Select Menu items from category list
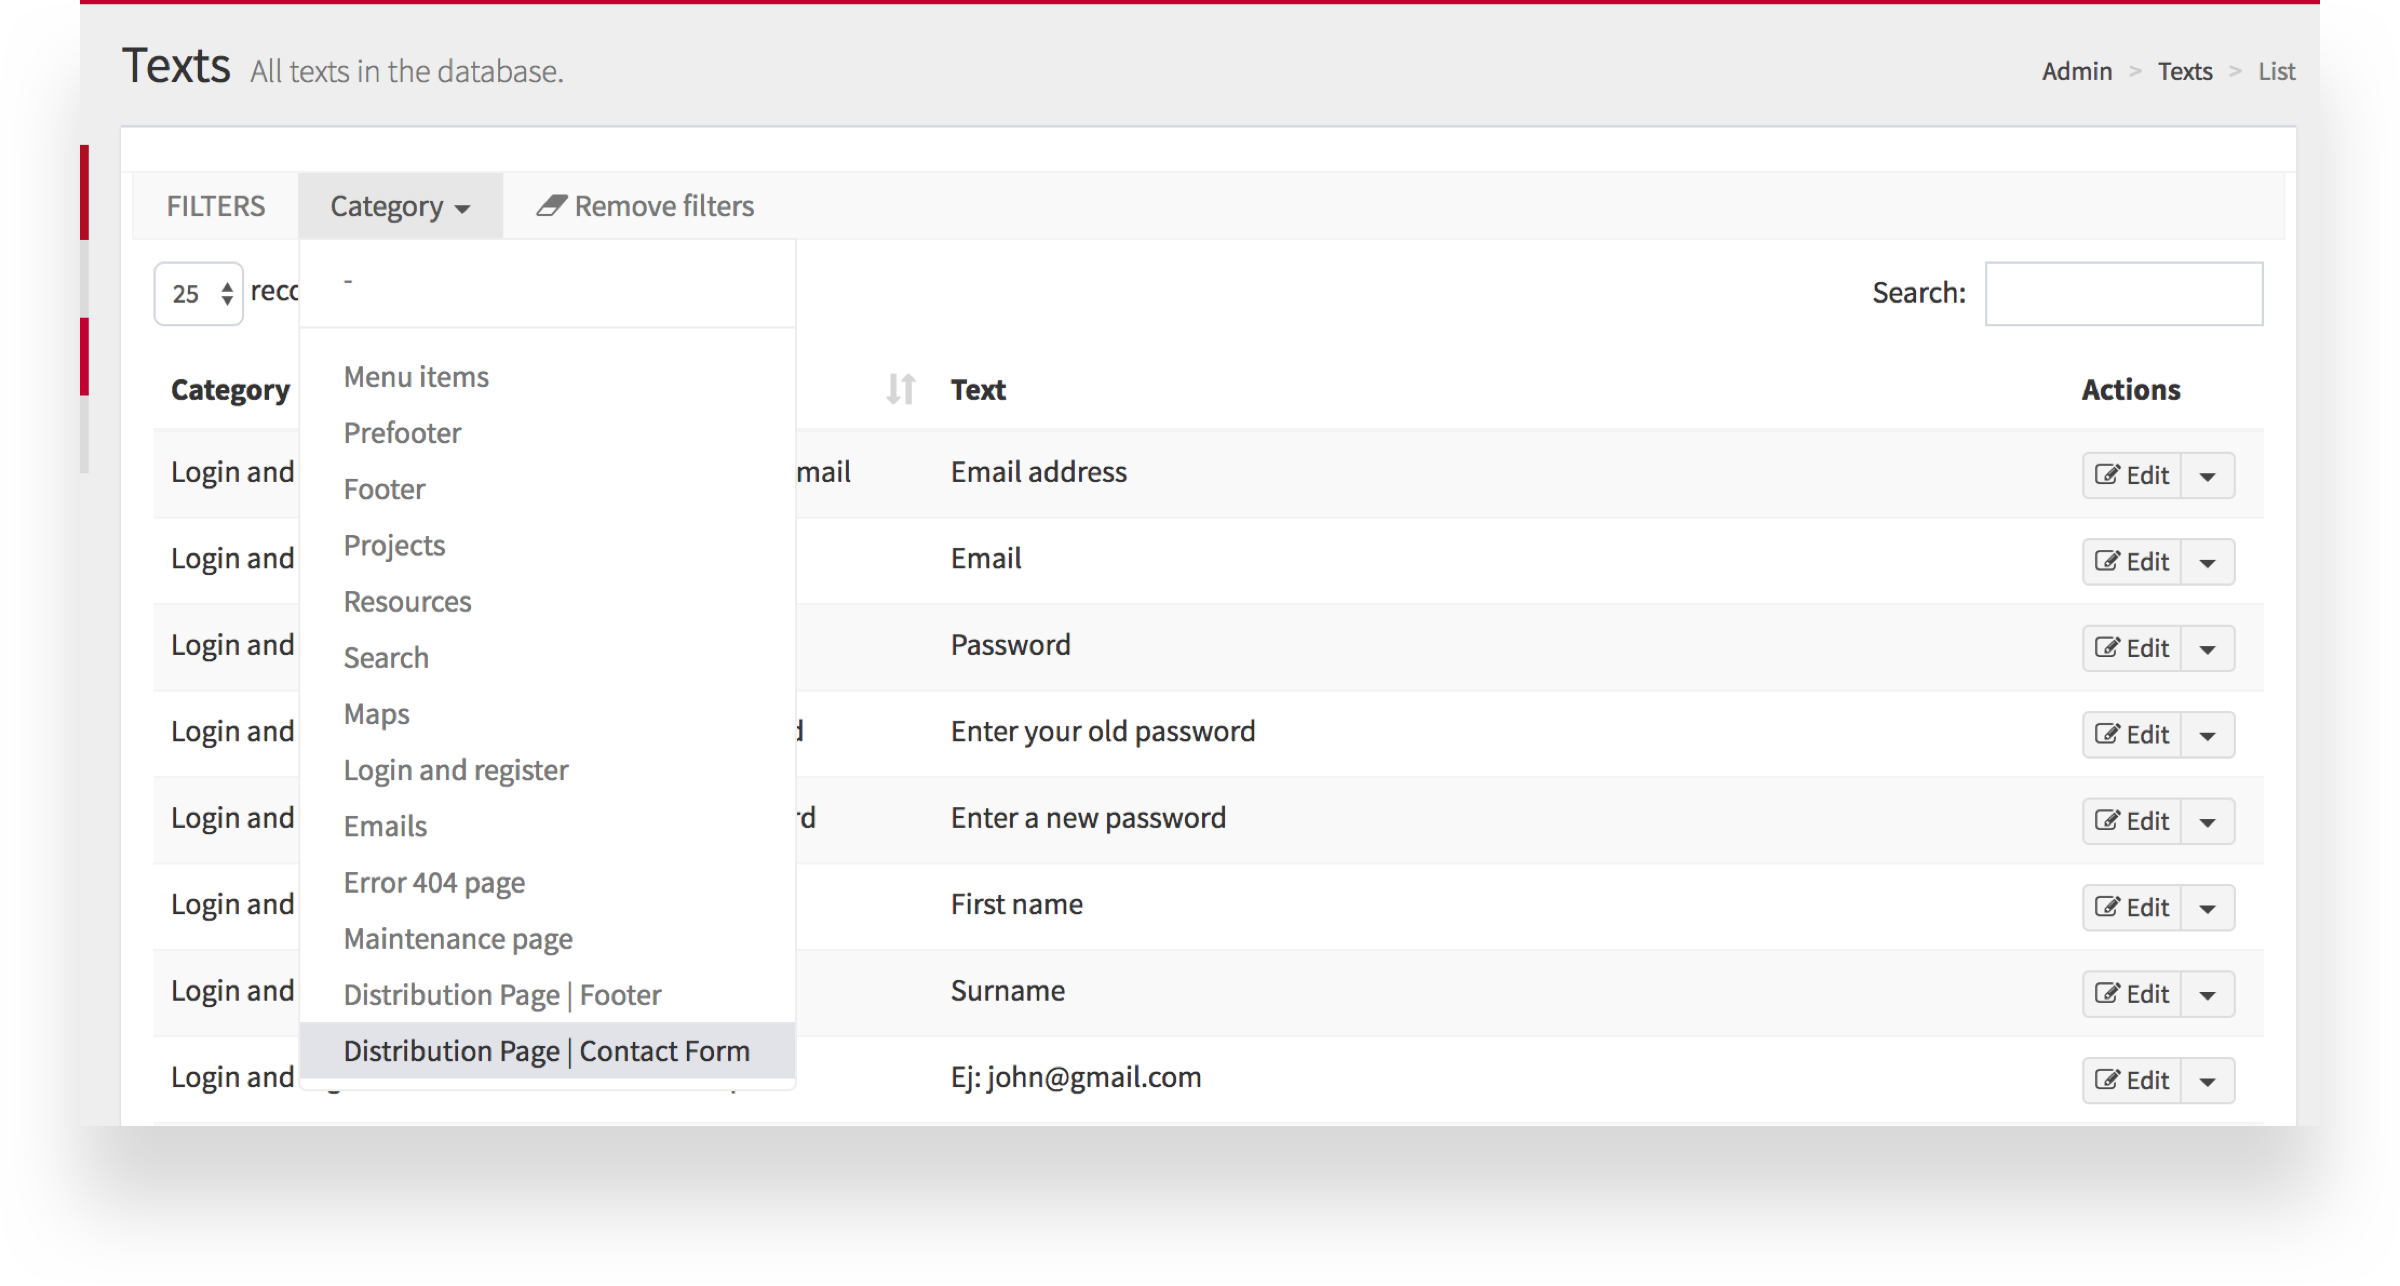Screen dimensions: 2400x1286 pos(416,377)
